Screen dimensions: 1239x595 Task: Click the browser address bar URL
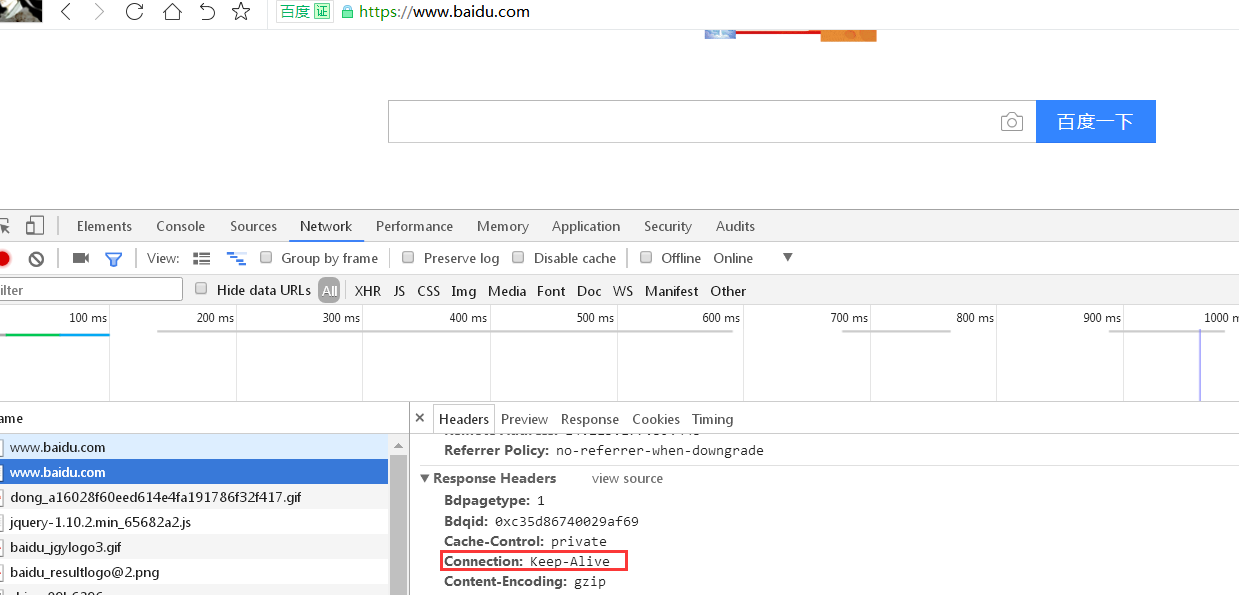tap(444, 12)
